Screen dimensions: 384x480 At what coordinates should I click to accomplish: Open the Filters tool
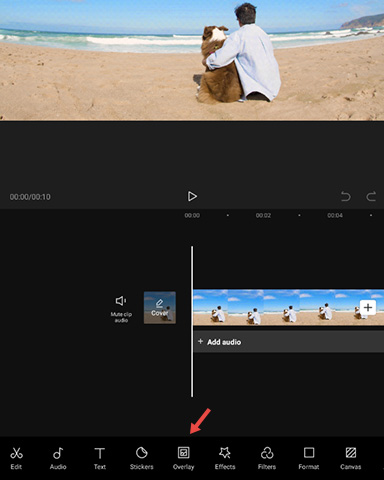pyautogui.click(x=267, y=458)
